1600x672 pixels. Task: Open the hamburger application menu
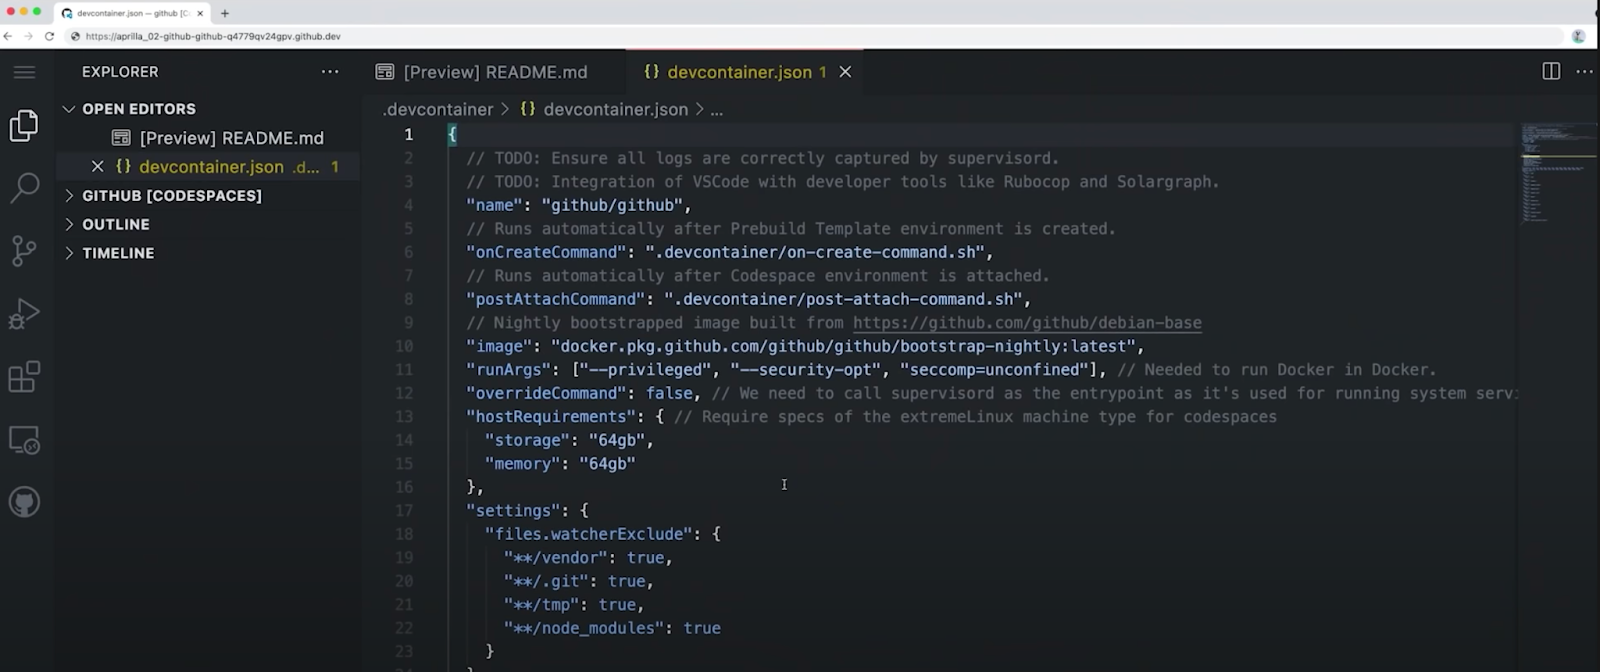[x=24, y=72]
